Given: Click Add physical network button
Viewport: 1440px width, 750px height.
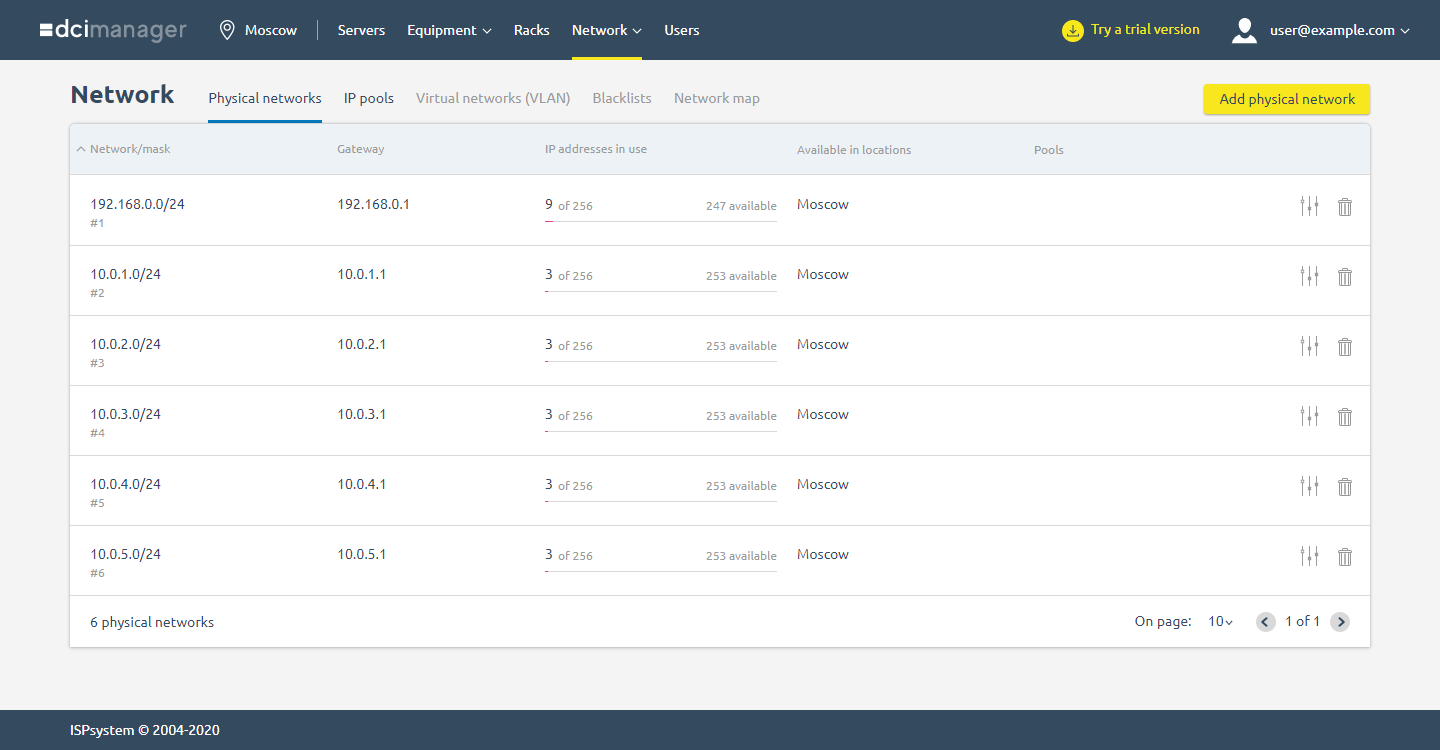Looking at the screenshot, I should pos(1286,99).
